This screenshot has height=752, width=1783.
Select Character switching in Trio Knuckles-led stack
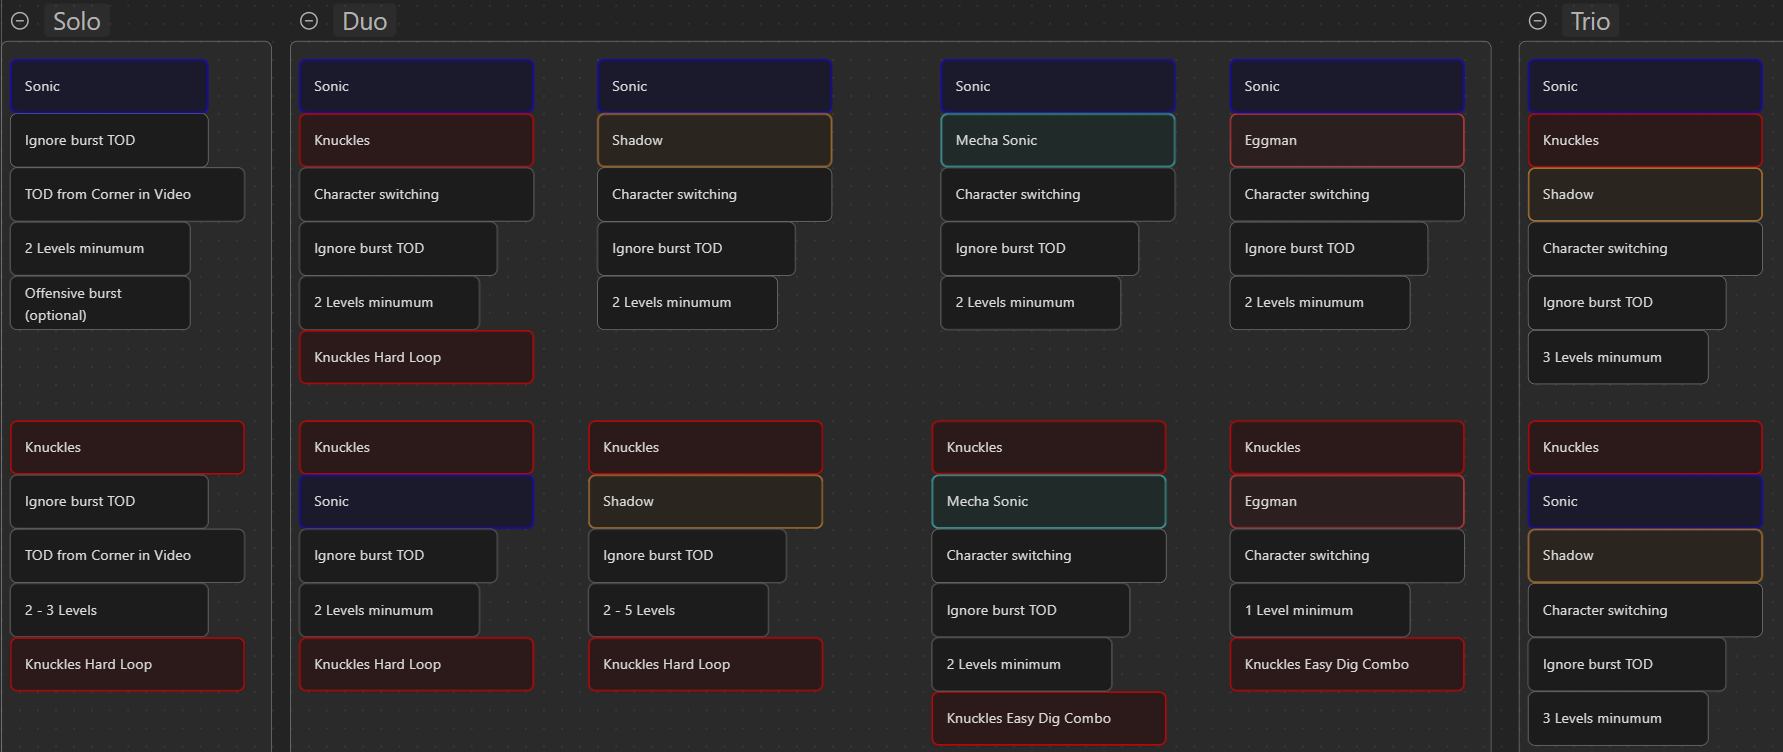(1645, 610)
